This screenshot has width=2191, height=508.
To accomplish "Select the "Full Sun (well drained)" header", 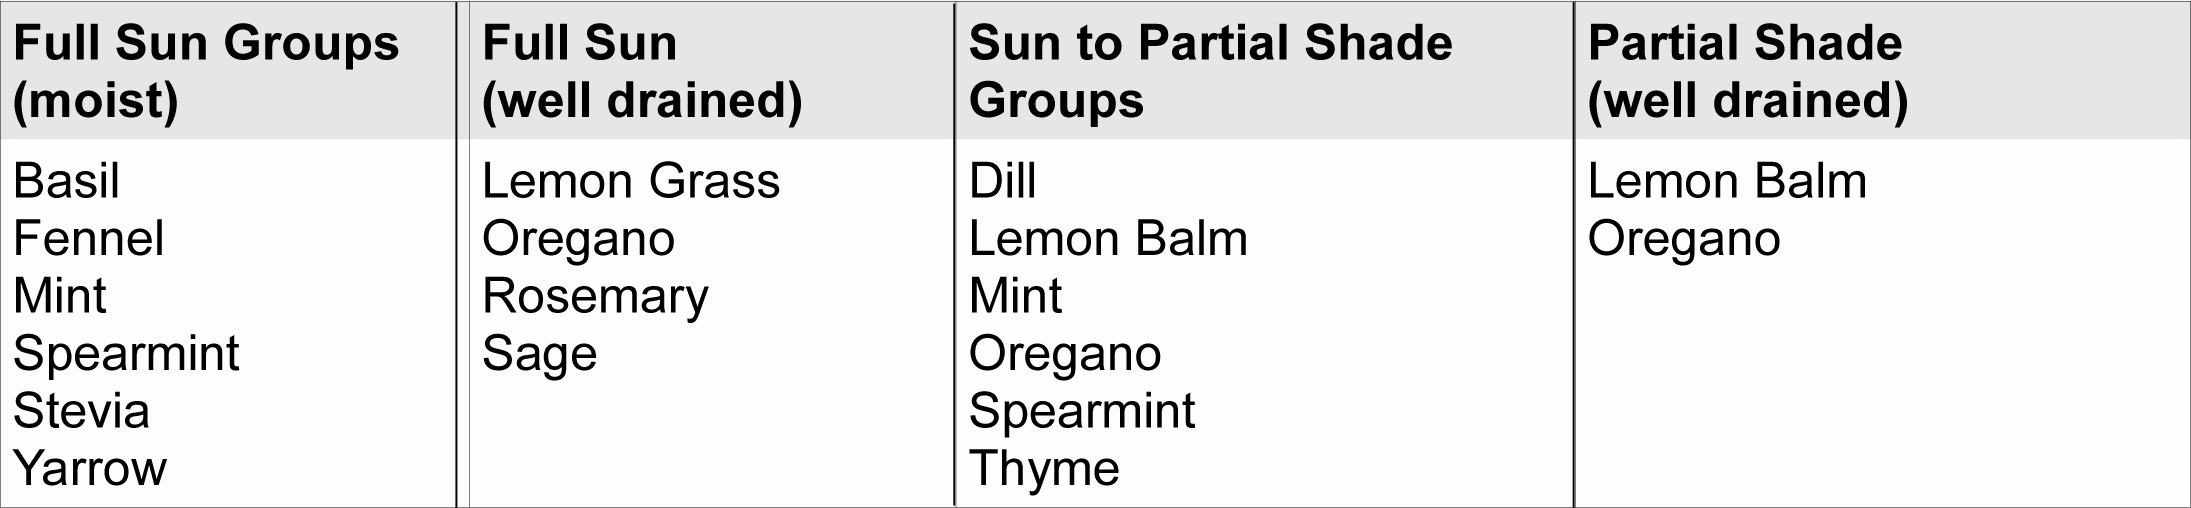I will (642, 72).
